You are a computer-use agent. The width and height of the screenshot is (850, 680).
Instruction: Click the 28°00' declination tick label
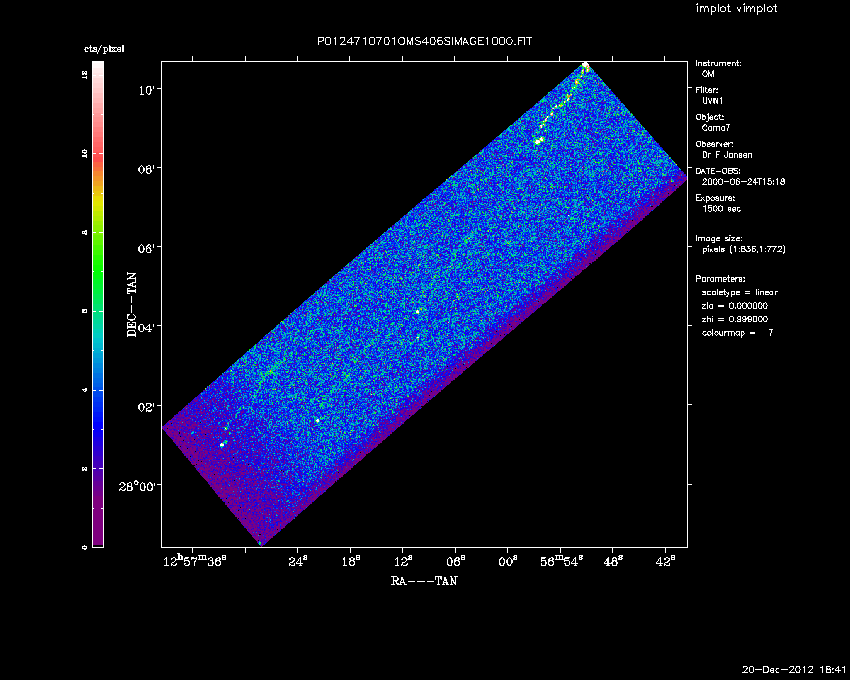point(137,486)
